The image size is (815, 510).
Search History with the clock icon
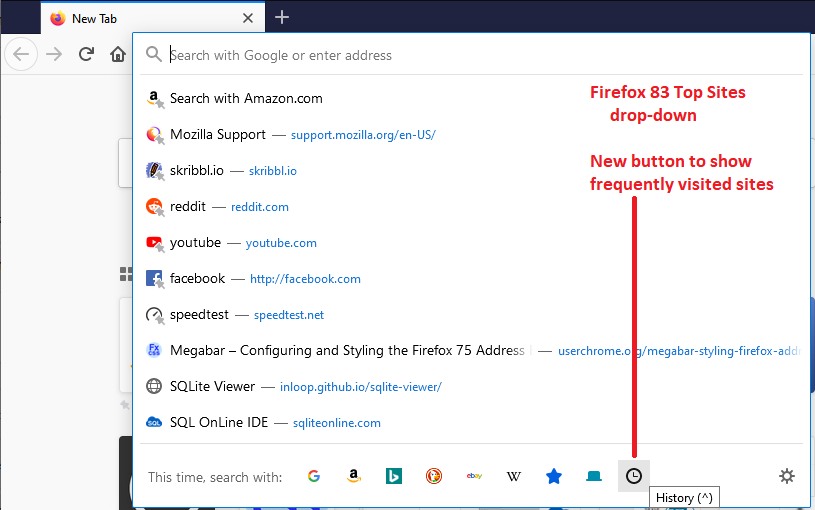[x=634, y=476]
